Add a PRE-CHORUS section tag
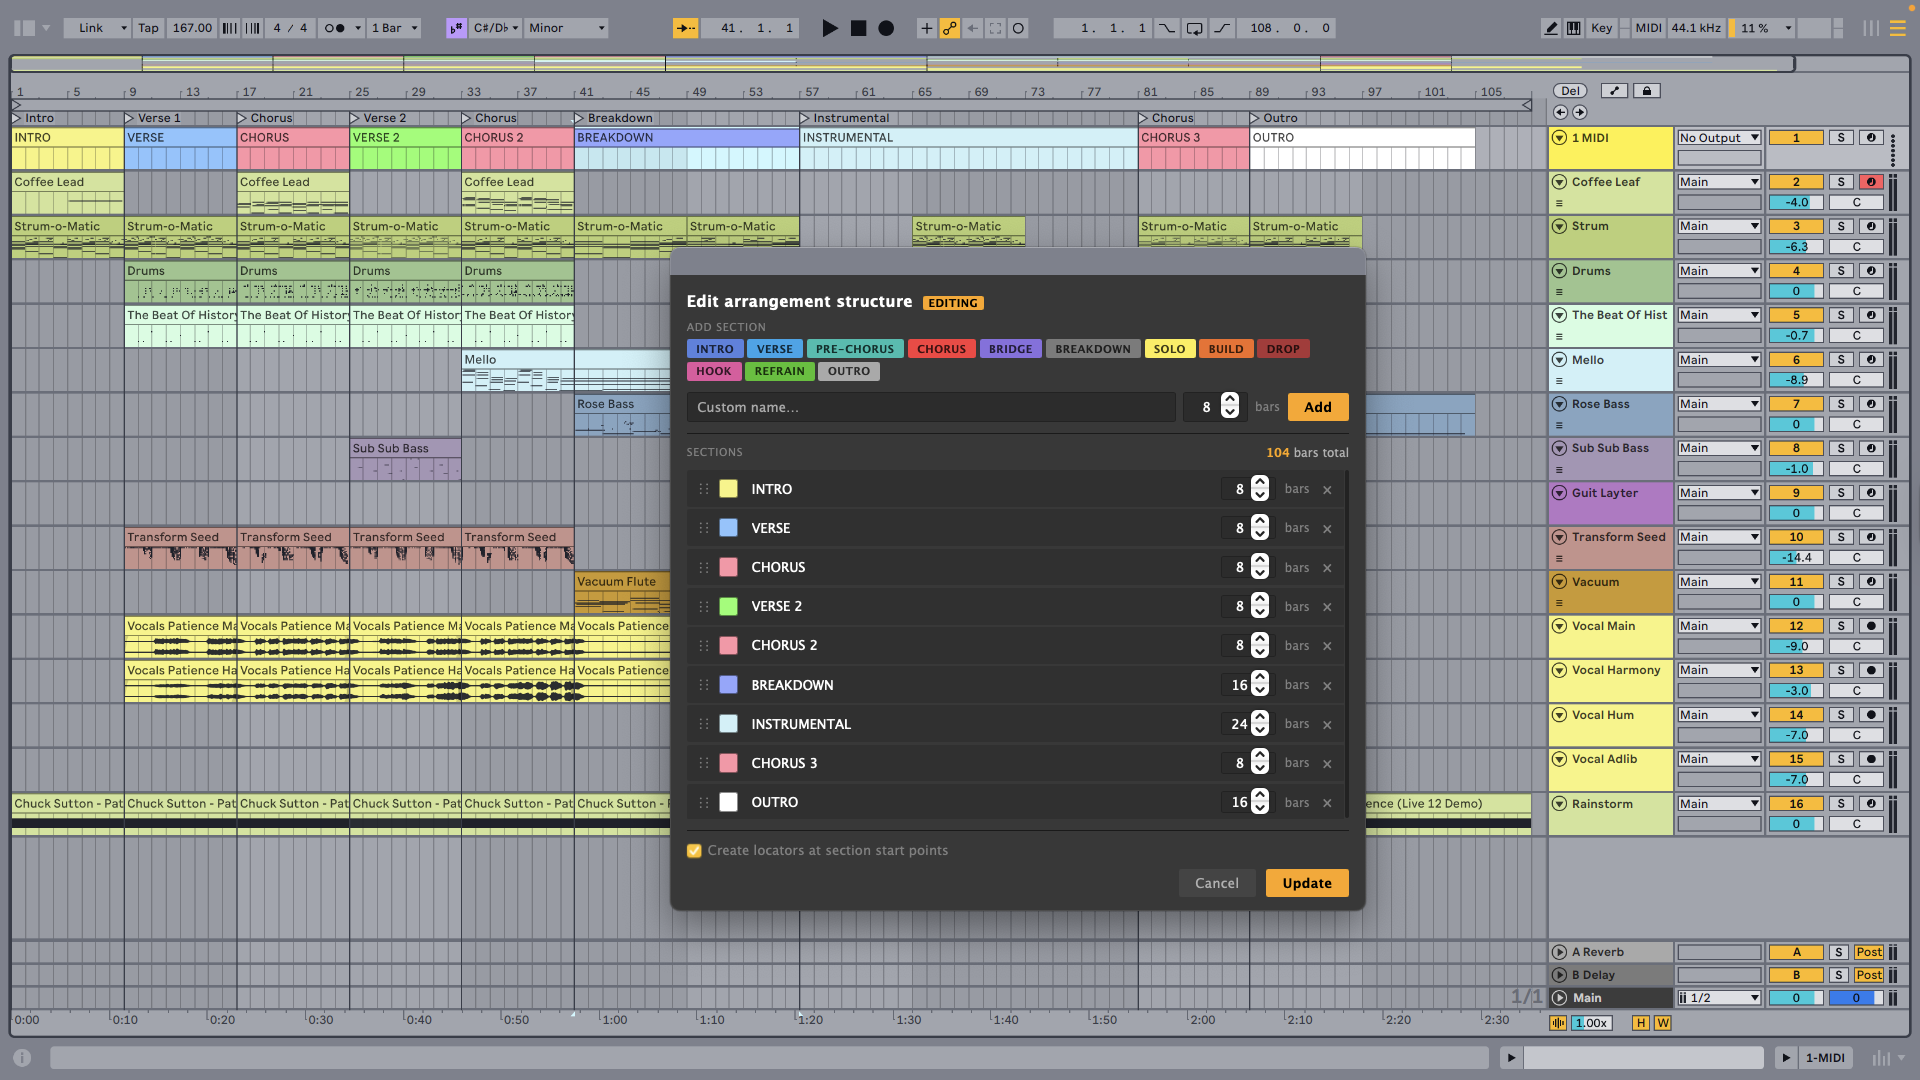The height and width of the screenshot is (1080, 1920). [x=854, y=349]
